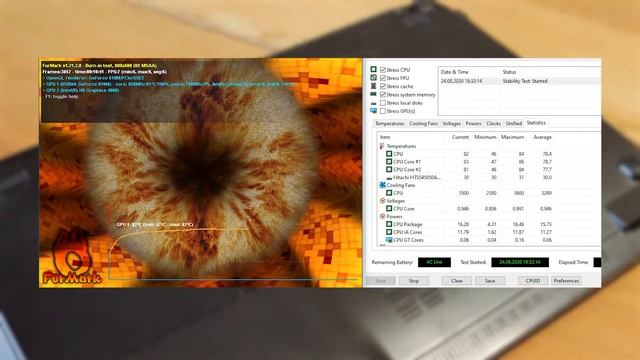Click the orange icon of Powers group
The height and width of the screenshot is (360, 640).
382,216
